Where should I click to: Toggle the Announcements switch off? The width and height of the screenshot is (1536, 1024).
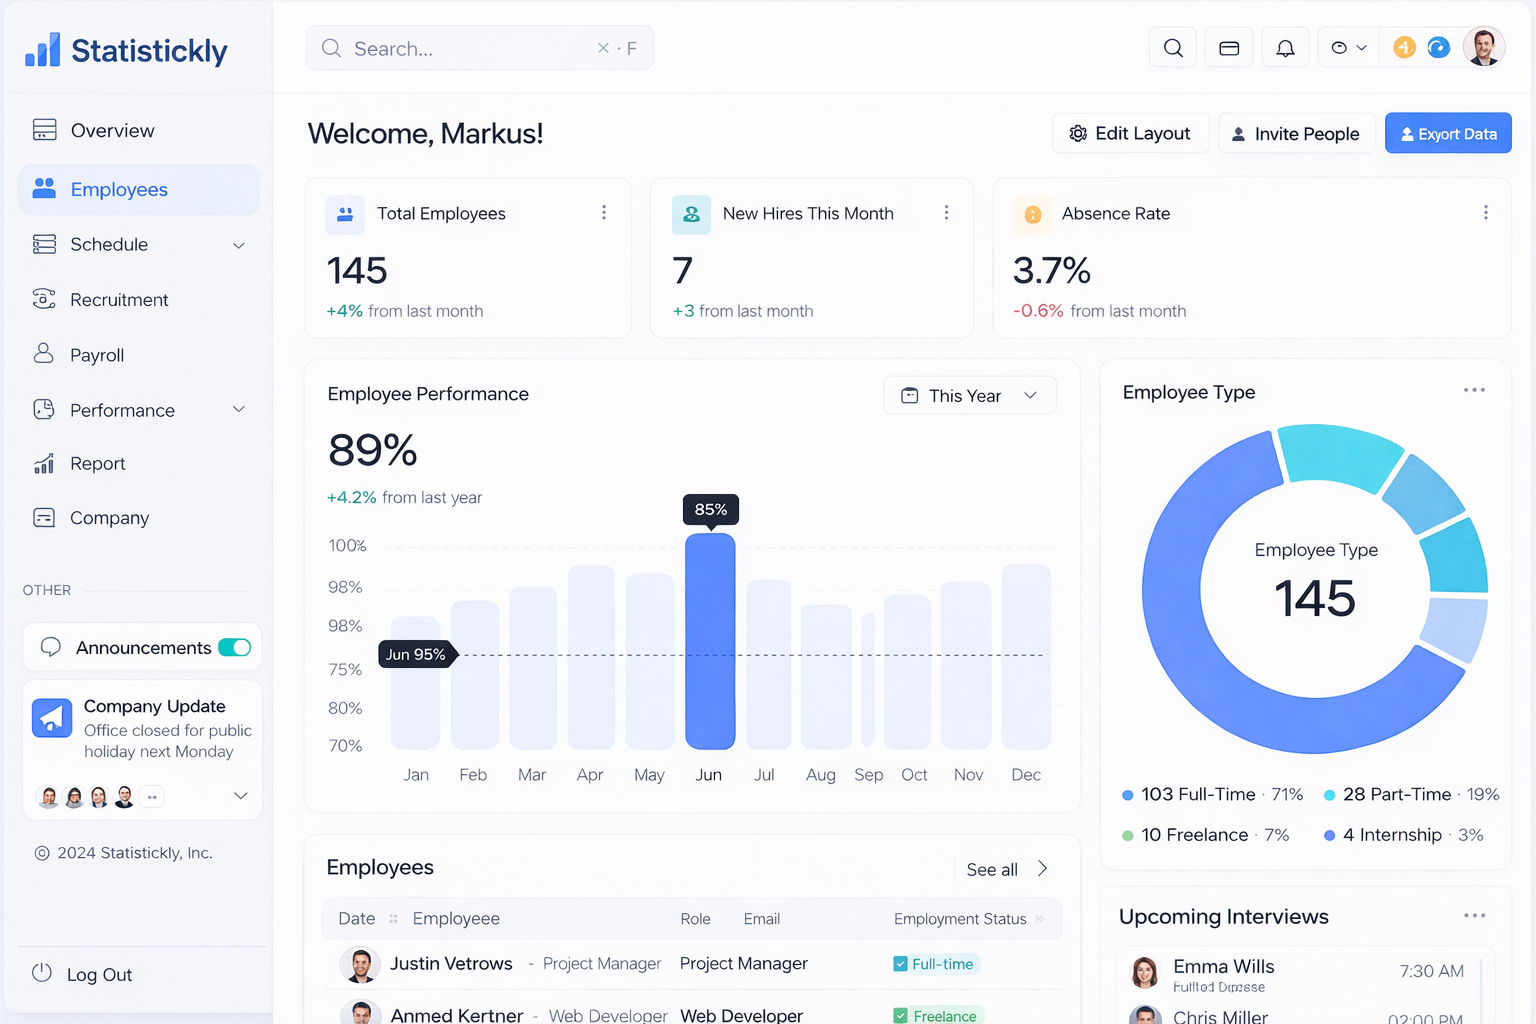pos(235,648)
